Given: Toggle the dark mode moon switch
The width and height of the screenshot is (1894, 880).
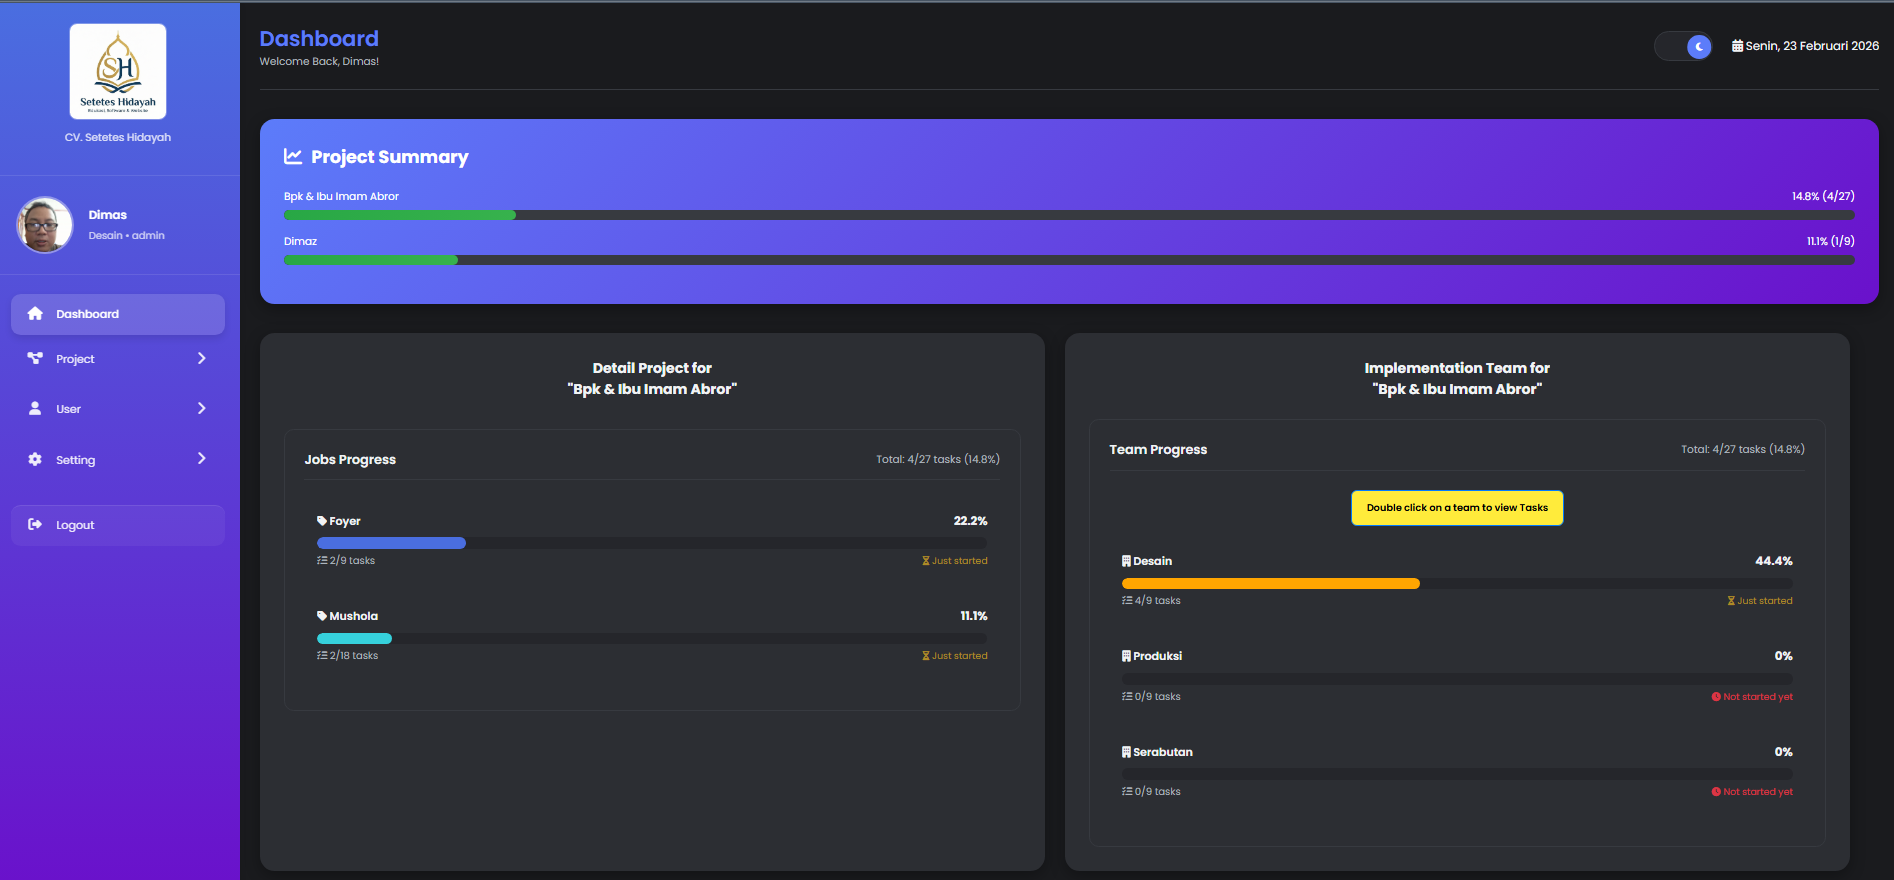Looking at the screenshot, I should coord(1684,46).
